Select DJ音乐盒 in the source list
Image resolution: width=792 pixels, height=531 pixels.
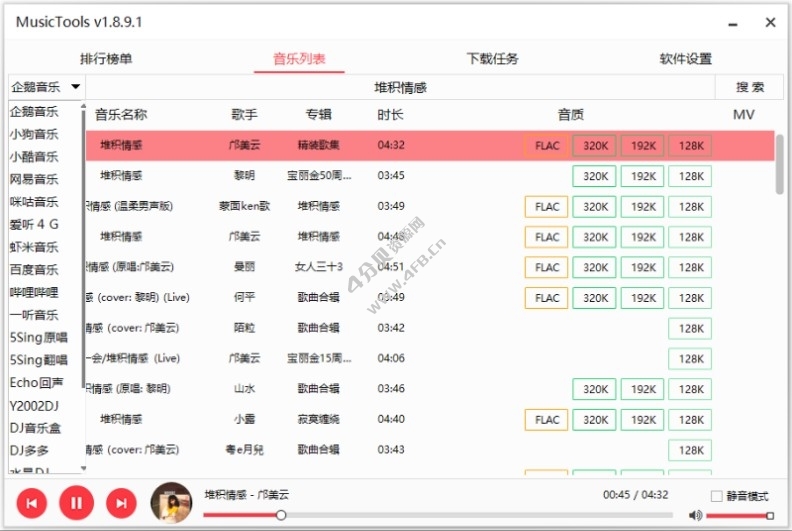click(35, 428)
